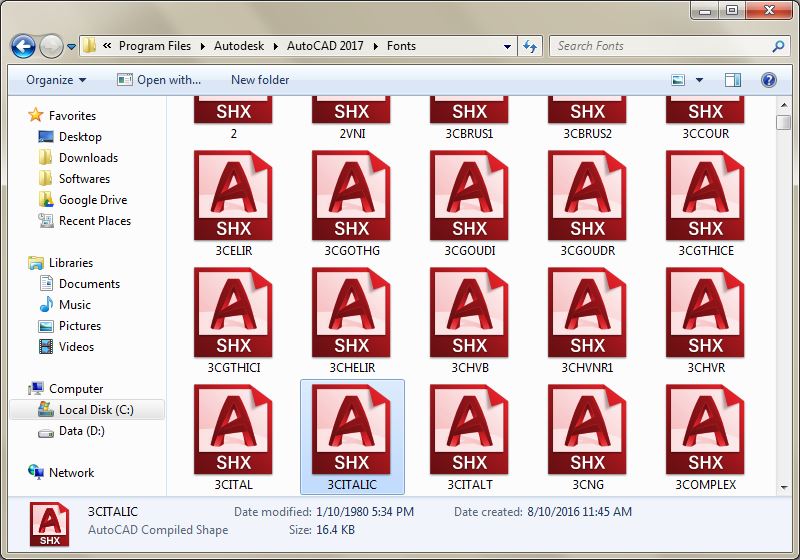Click the Open with... button
This screenshot has height=560, width=800.
point(159,80)
